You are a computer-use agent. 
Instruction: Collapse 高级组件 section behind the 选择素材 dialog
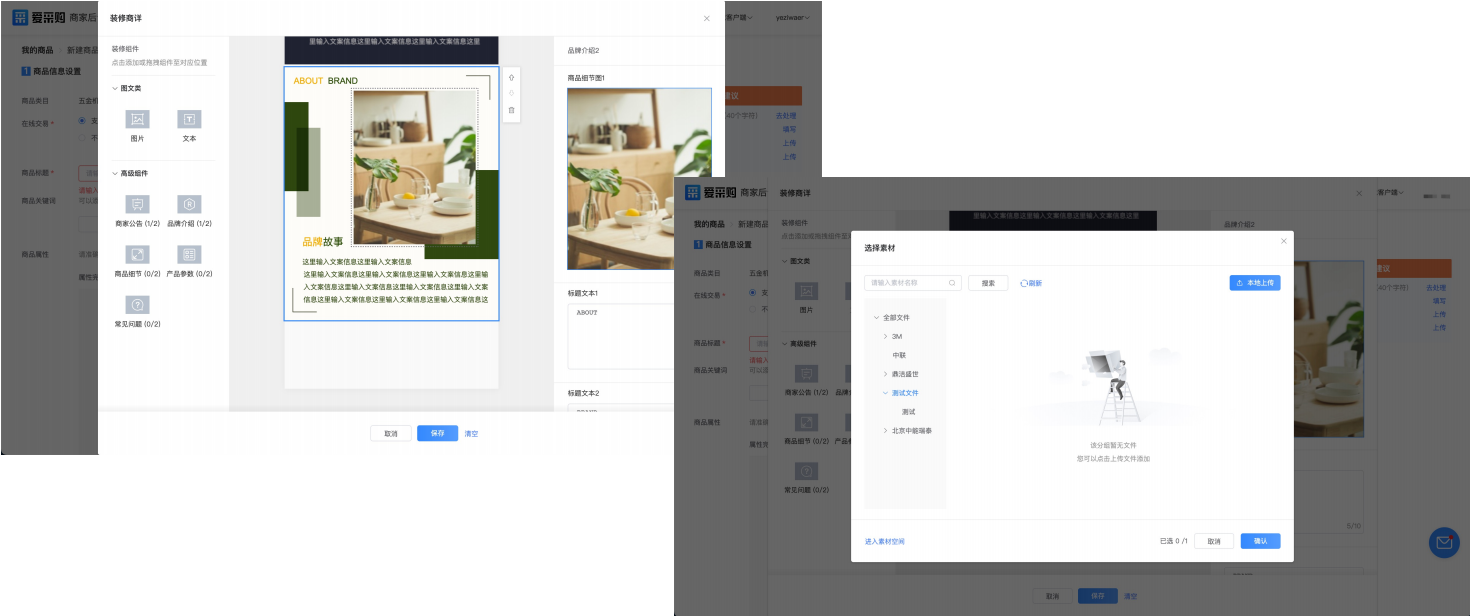click(x=785, y=343)
